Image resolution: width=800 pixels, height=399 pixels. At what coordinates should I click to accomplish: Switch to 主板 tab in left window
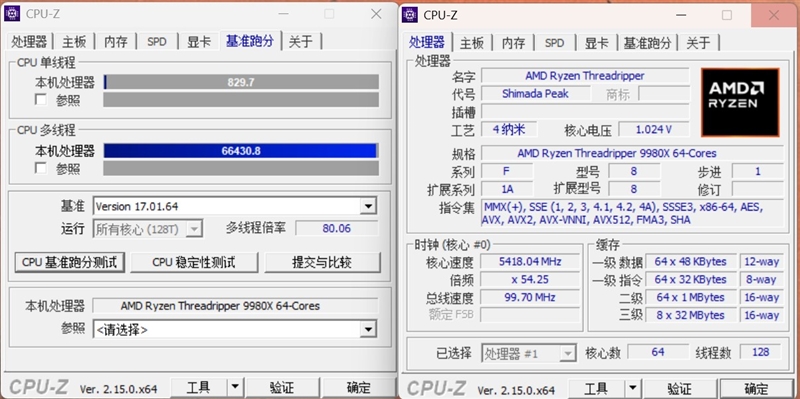click(74, 42)
